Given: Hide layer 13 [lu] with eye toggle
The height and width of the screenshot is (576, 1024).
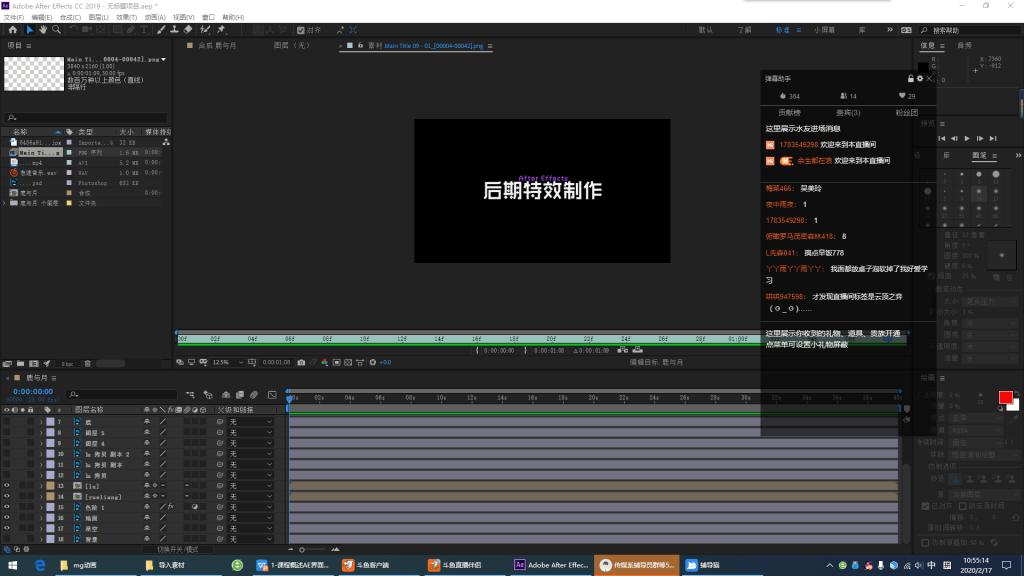Looking at the screenshot, I should [x=7, y=485].
